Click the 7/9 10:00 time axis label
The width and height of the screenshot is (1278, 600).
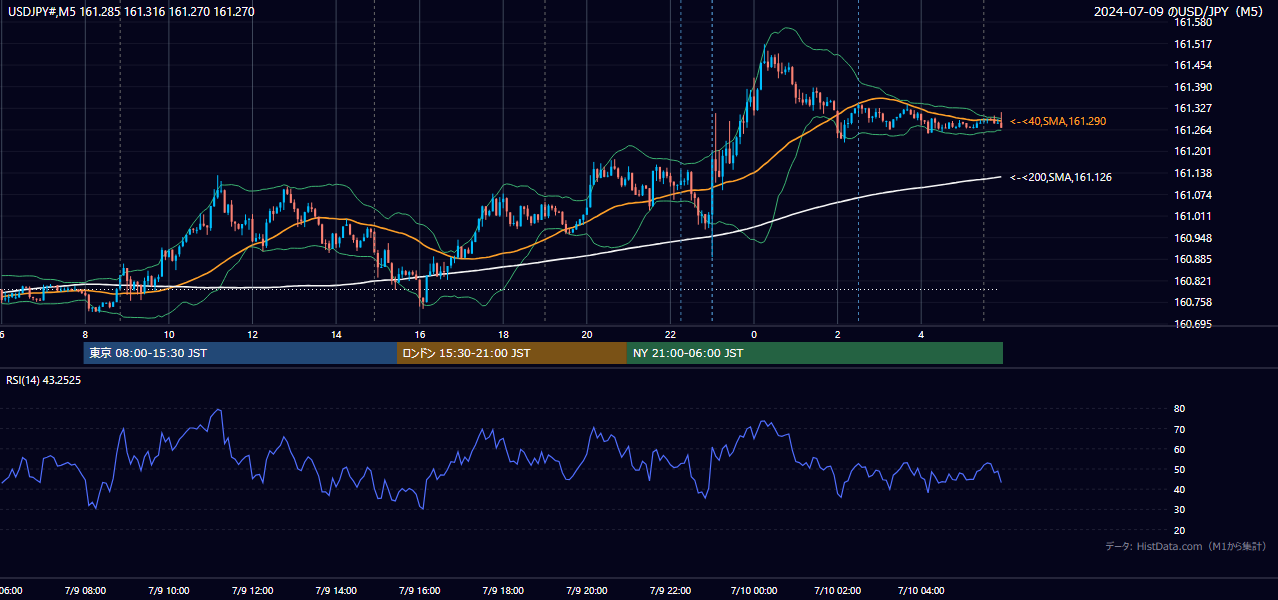click(x=169, y=591)
